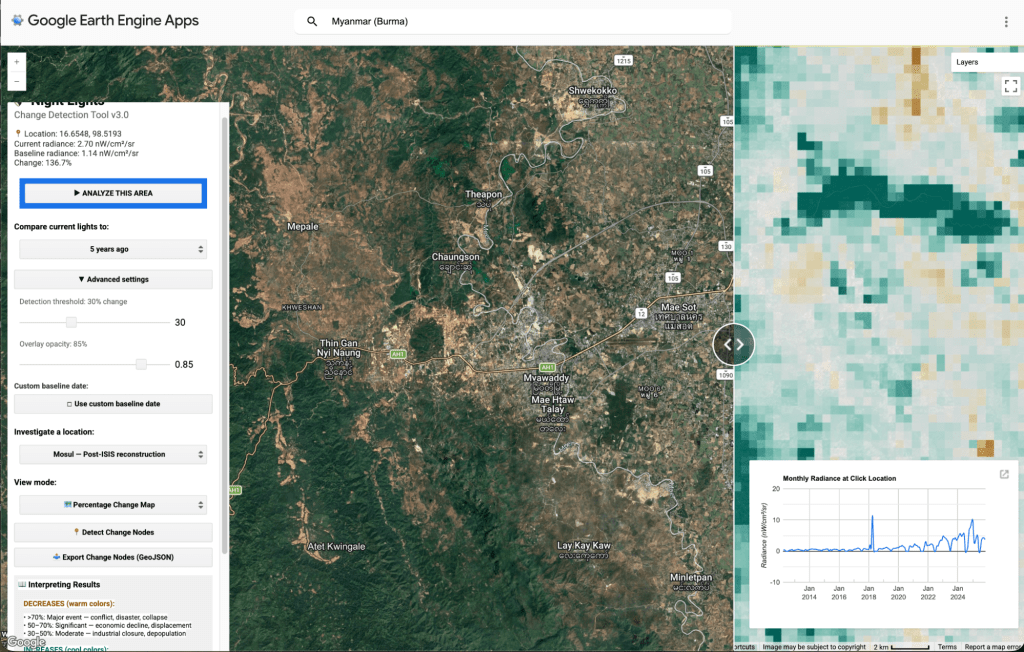Click the Mepale map label
The image size is (1024, 652).
click(x=302, y=227)
